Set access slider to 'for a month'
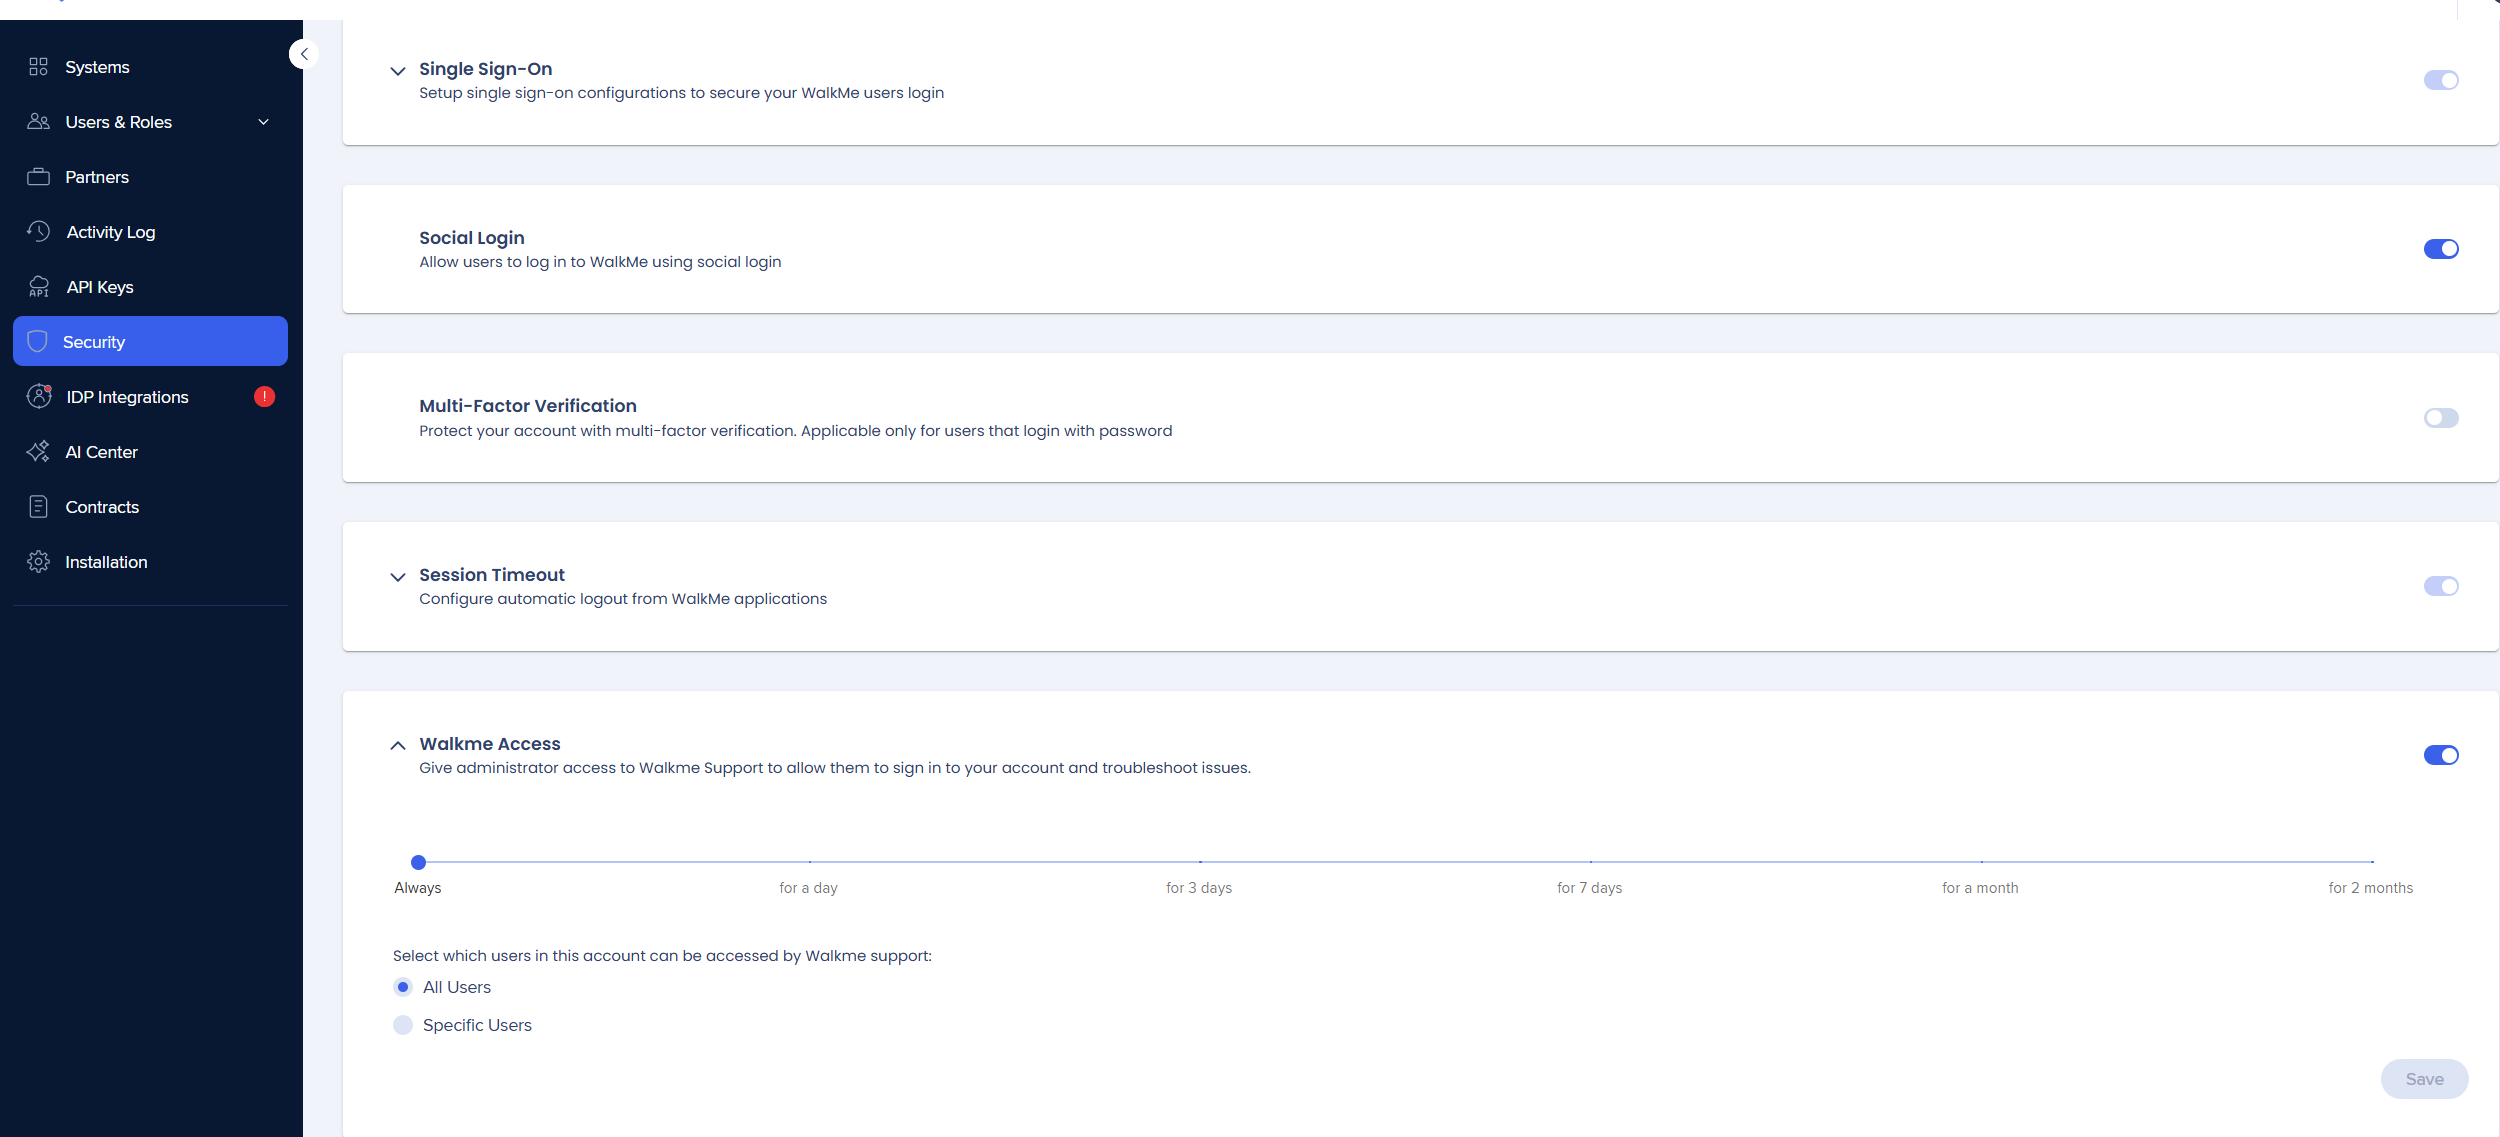The image size is (2500, 1137). coord(1981,862)
